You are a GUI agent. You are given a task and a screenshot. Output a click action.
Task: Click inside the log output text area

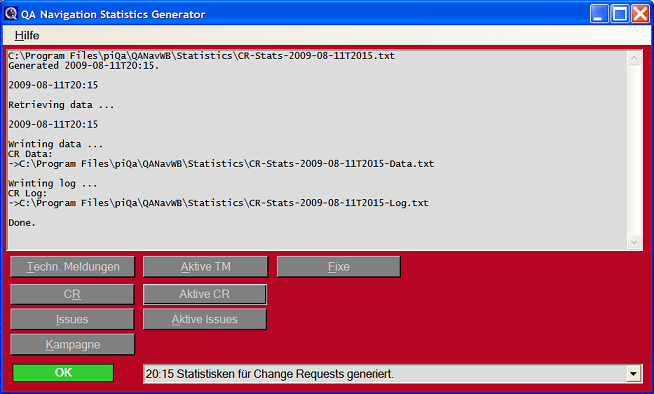pyautogui.click(x=317, y=150)
